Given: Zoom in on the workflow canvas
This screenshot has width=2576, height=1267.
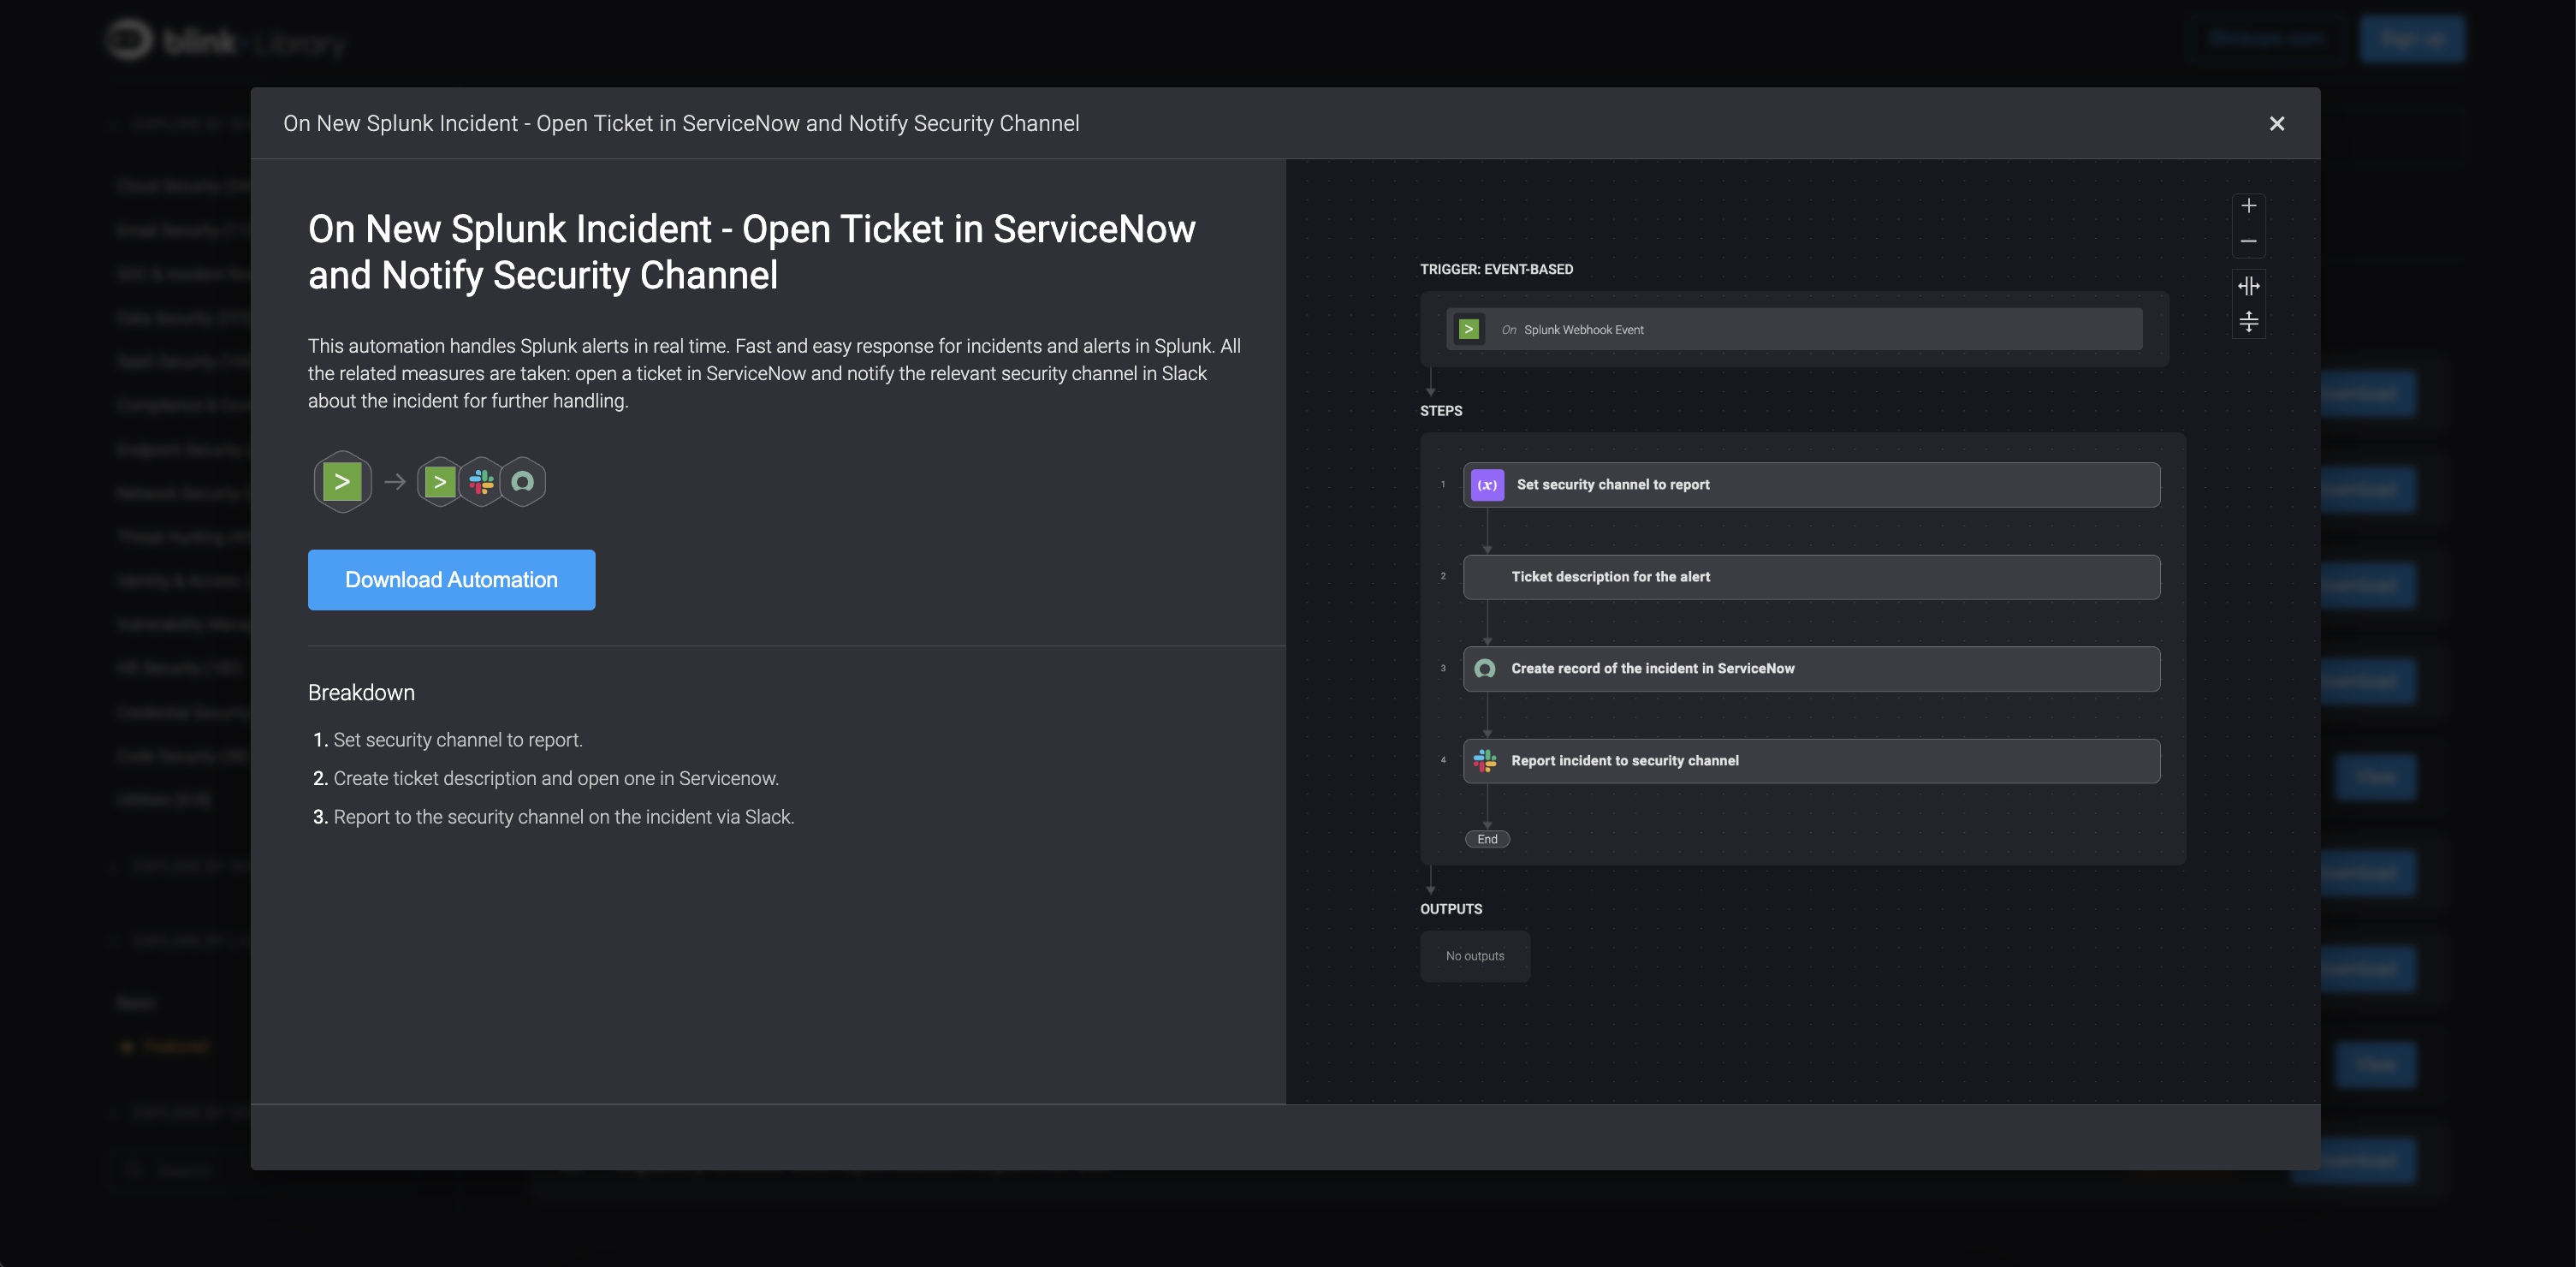Looking at the screenshot, I should click(x=2248, y=206).
